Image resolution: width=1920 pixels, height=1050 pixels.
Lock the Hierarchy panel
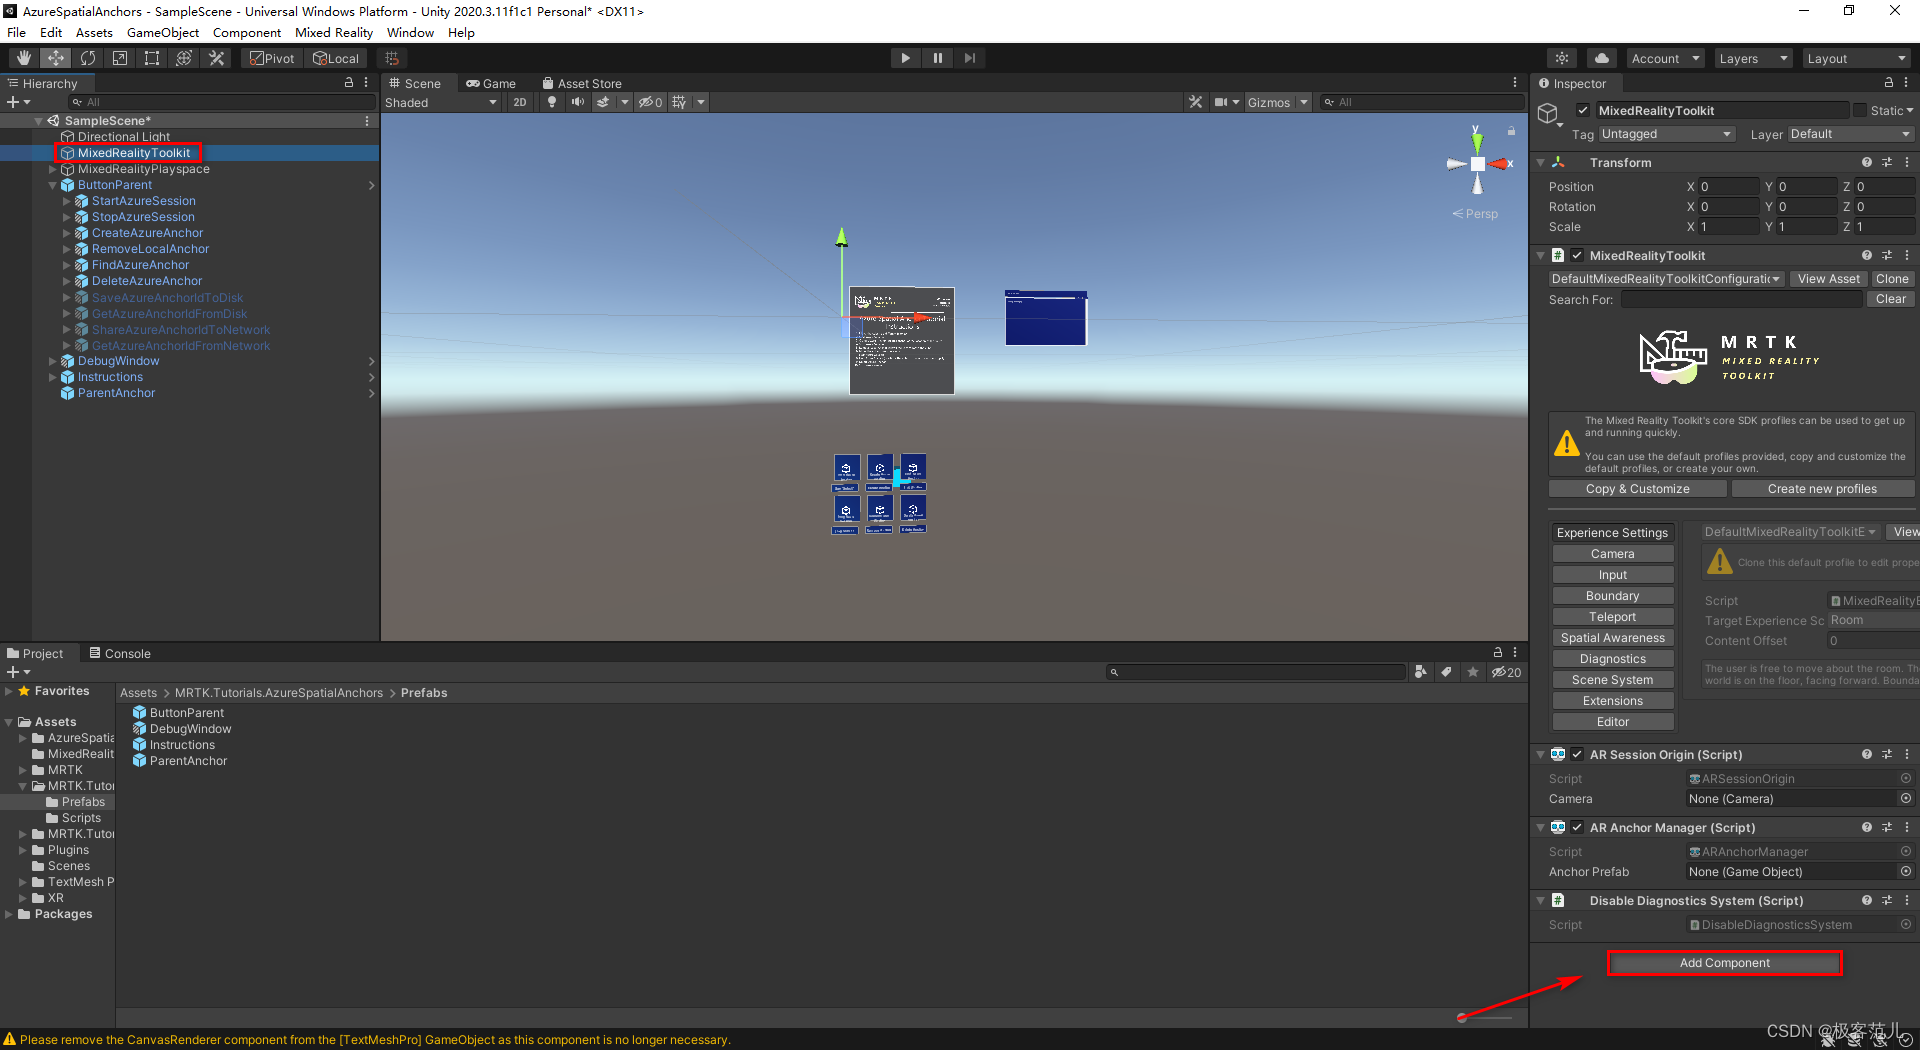tap(349, 82)
